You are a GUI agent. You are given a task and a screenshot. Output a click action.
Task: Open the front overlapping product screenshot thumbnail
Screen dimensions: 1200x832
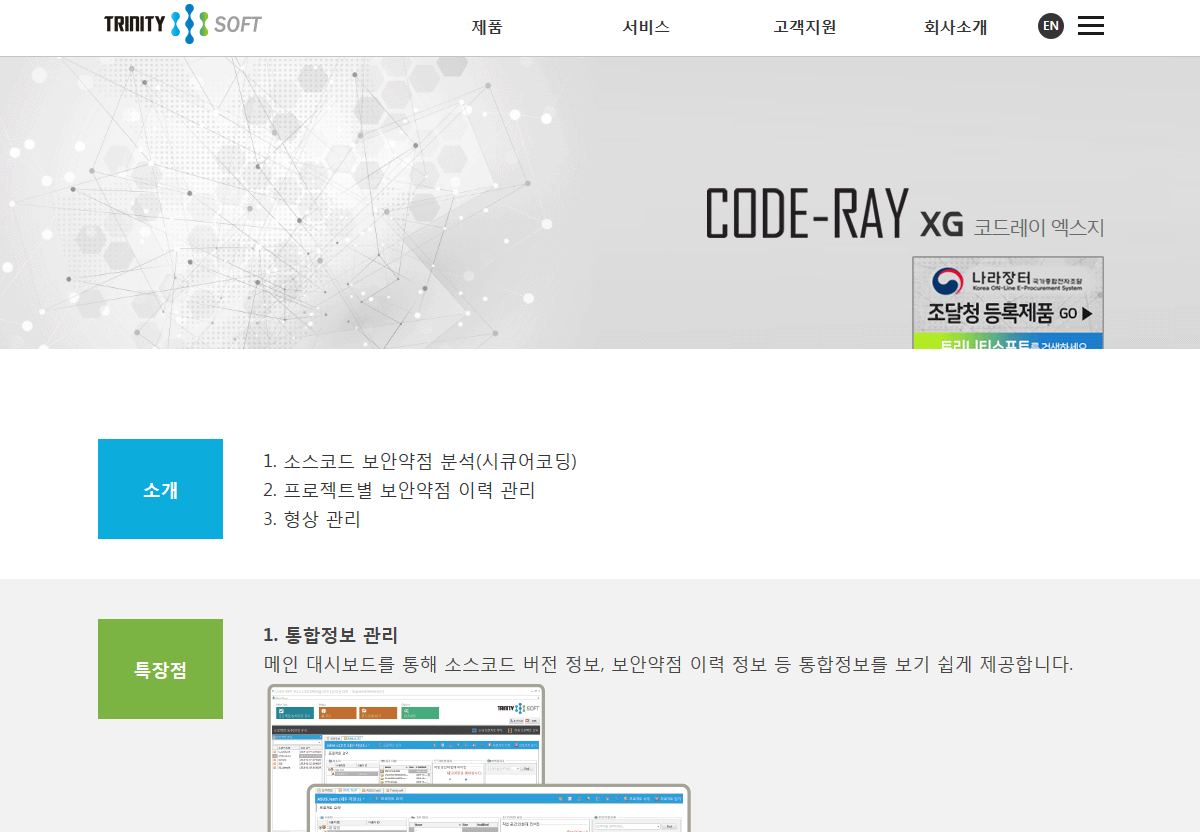pos(498,809)
